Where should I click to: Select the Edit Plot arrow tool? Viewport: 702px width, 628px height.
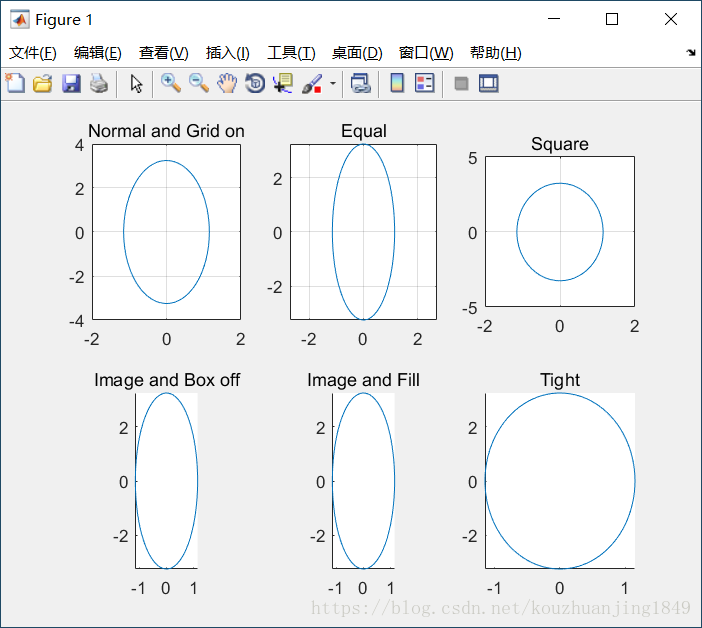point(136,83)
